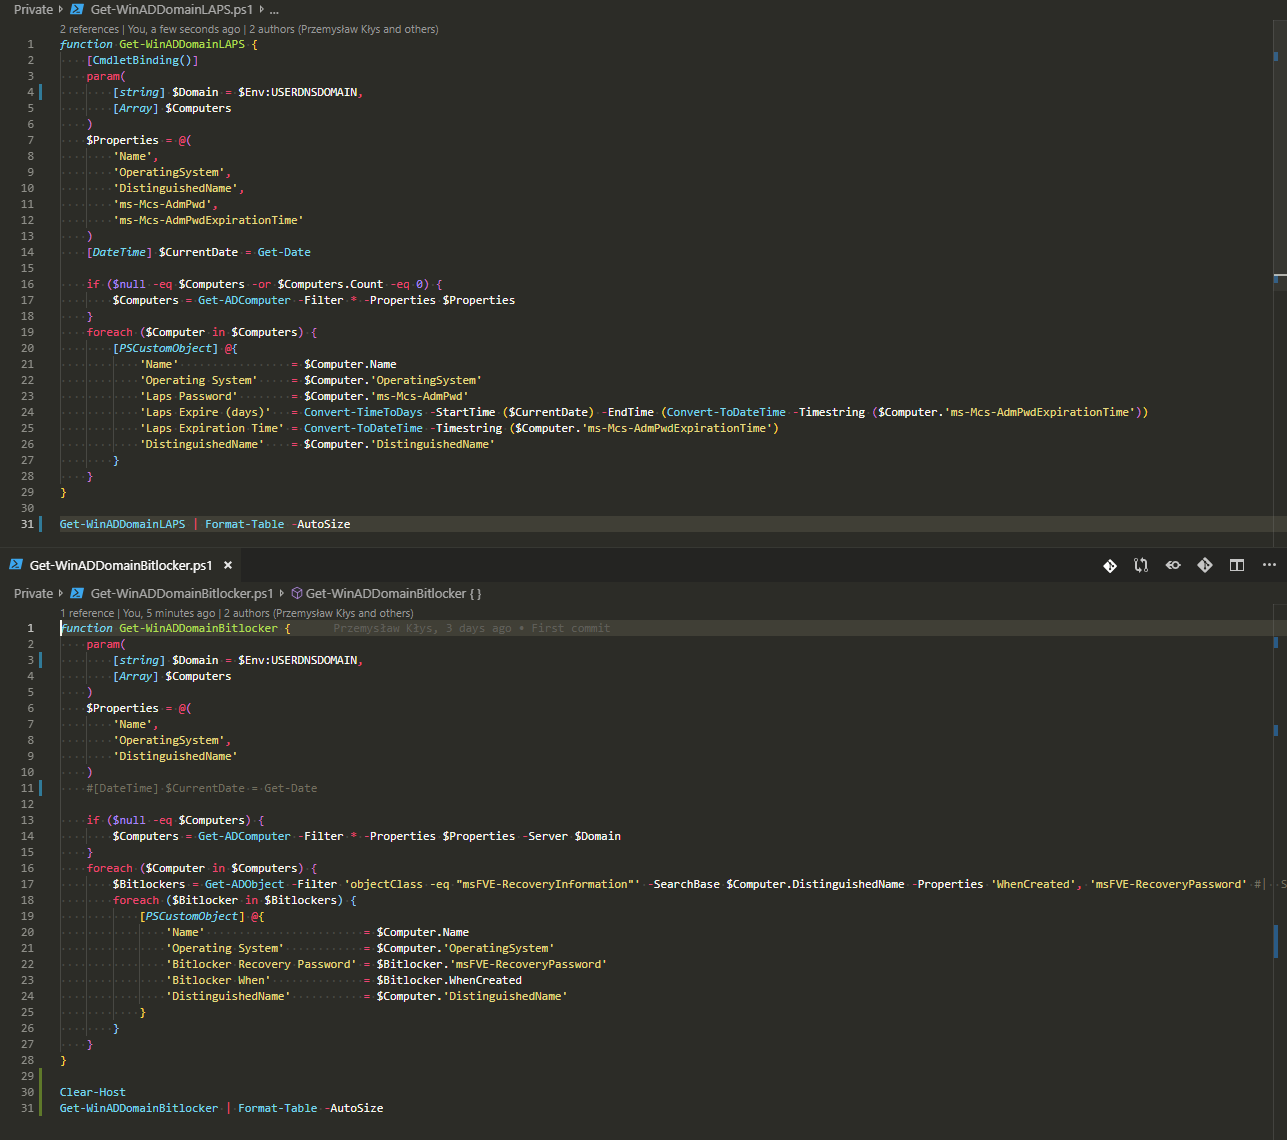Expand the Private folder in the top breadcrumb
The height and width of the screenshot is (1140, 1287).
(33, 10)
